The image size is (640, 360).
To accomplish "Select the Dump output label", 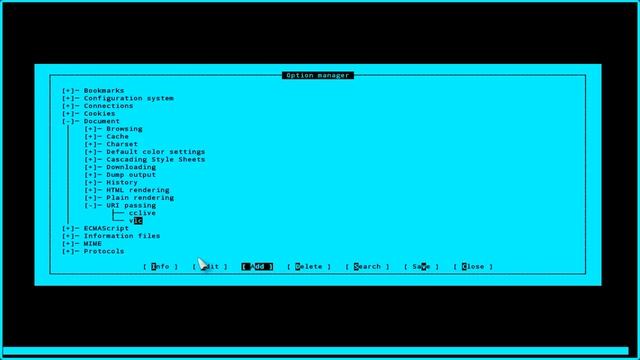I will click(131, 175).
